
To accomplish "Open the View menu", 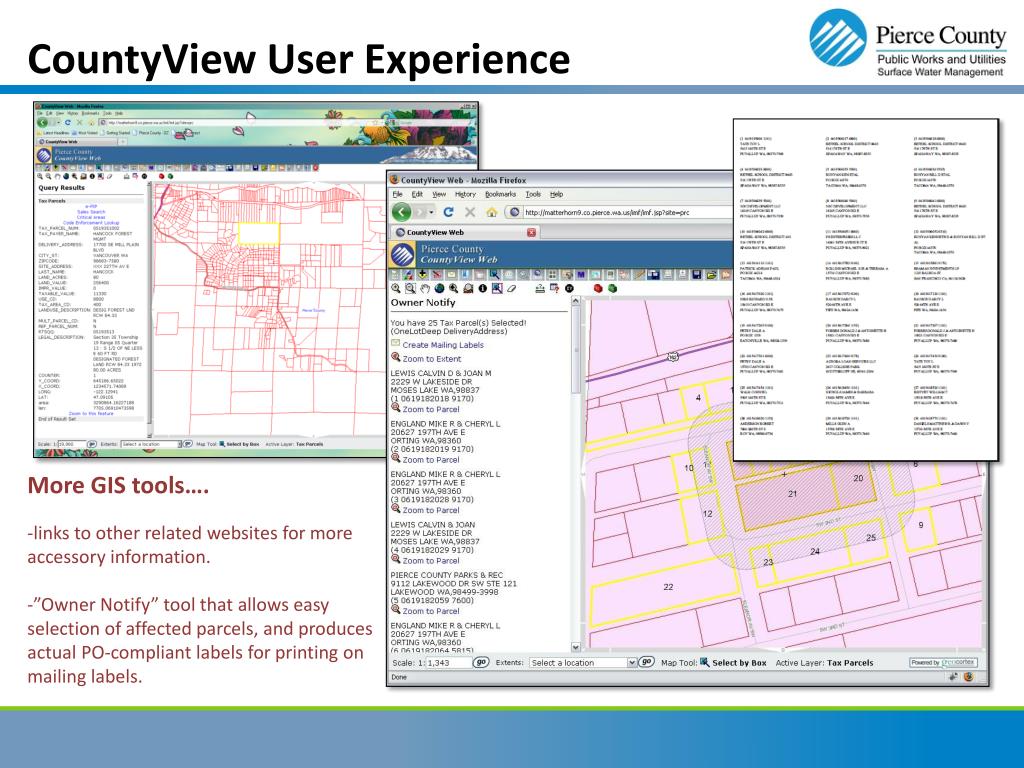I will [439, 194].
